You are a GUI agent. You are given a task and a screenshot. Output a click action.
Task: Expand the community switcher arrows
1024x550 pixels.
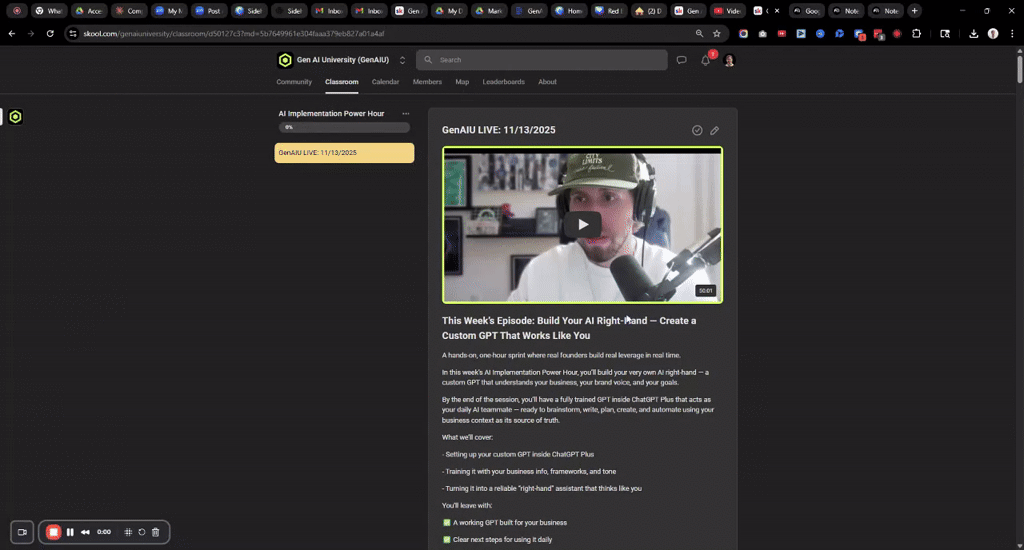tap(402, 60)
